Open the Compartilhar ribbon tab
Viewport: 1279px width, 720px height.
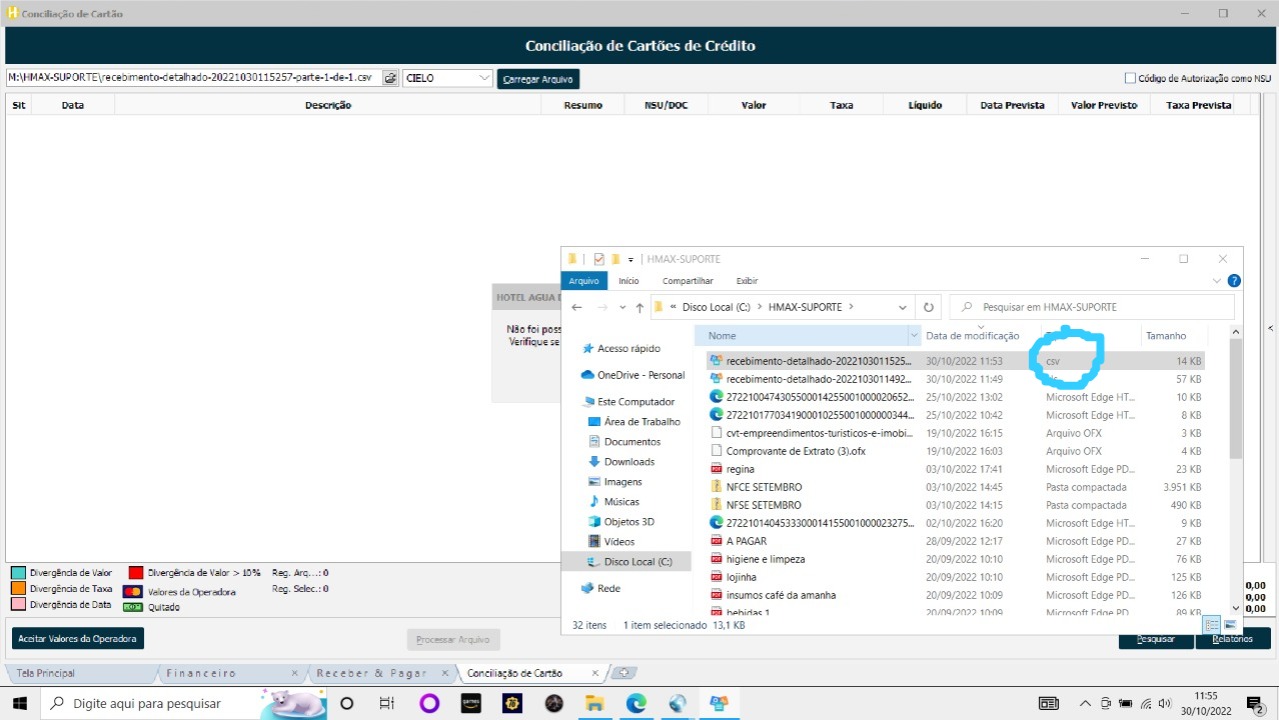click(x=688, y=281)
